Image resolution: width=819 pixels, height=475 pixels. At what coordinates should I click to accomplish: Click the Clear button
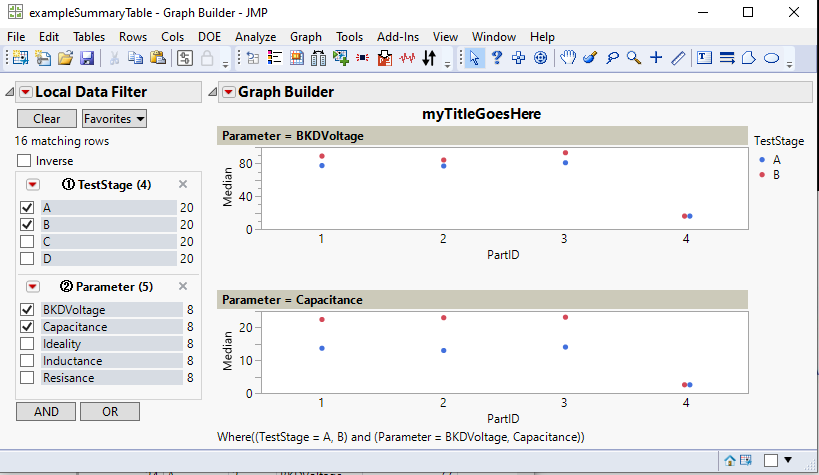pos(47,119)
